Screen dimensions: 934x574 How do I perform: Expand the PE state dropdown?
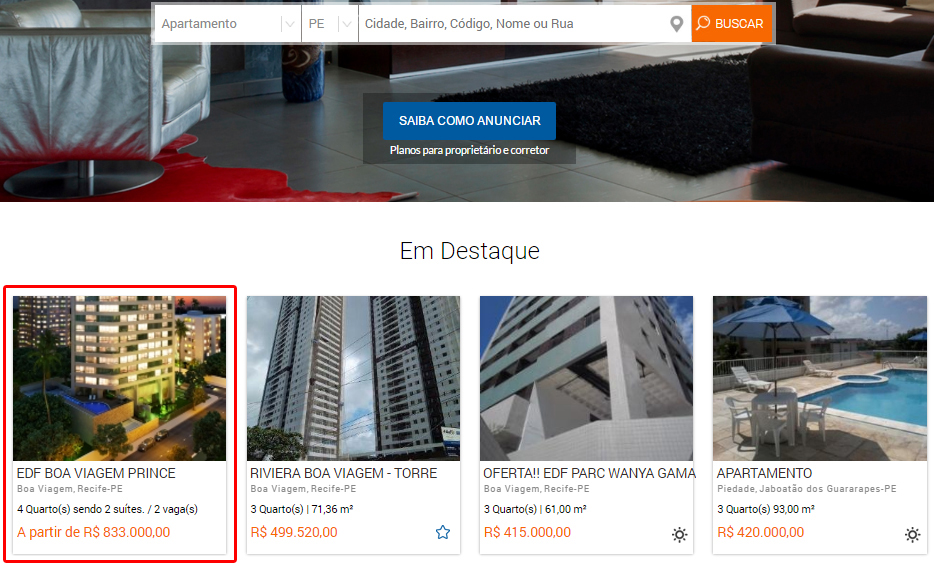tap(330, 24)
